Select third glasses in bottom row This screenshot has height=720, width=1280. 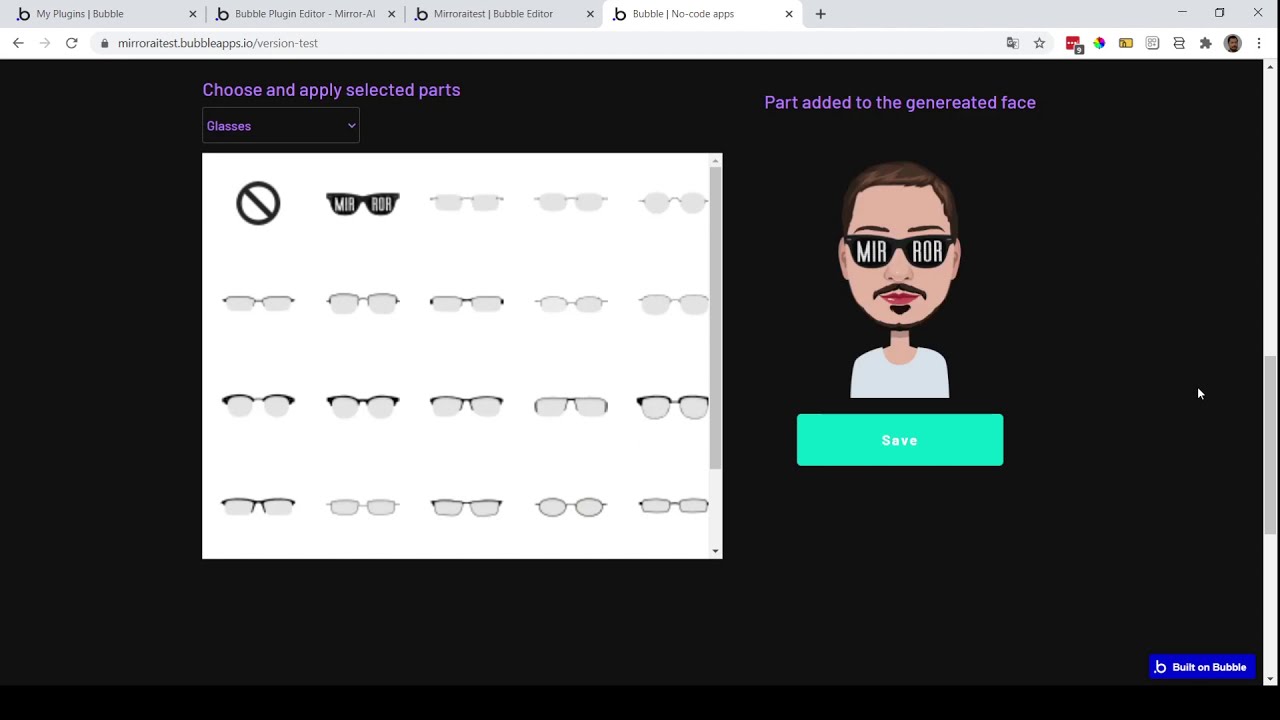[467, 507]
